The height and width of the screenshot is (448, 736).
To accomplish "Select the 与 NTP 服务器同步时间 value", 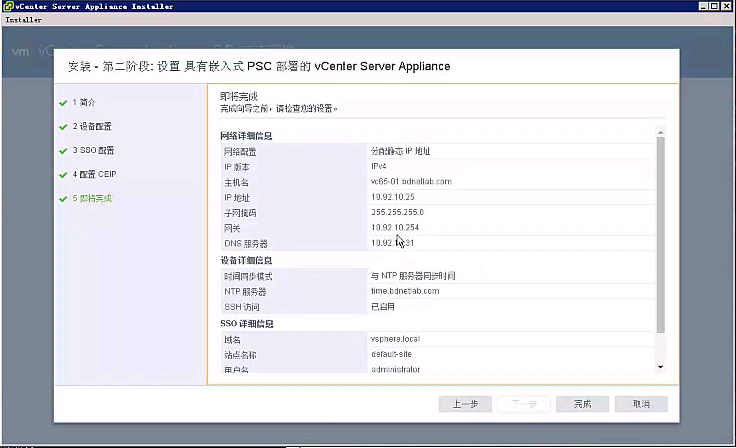I will pos(413,276).
